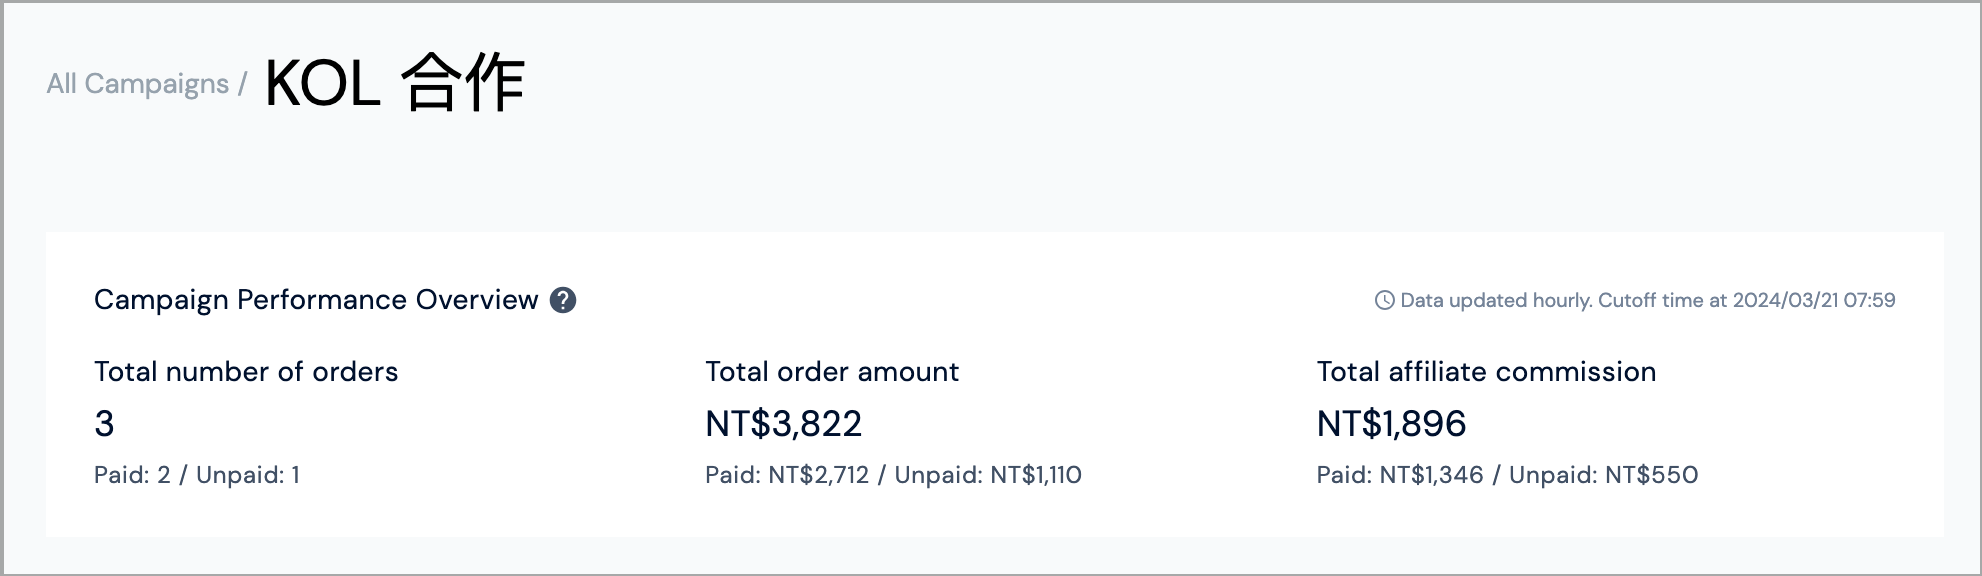Go back to All Campaigns
This screenshot has width=1982, height=576.
click(138, 84)
